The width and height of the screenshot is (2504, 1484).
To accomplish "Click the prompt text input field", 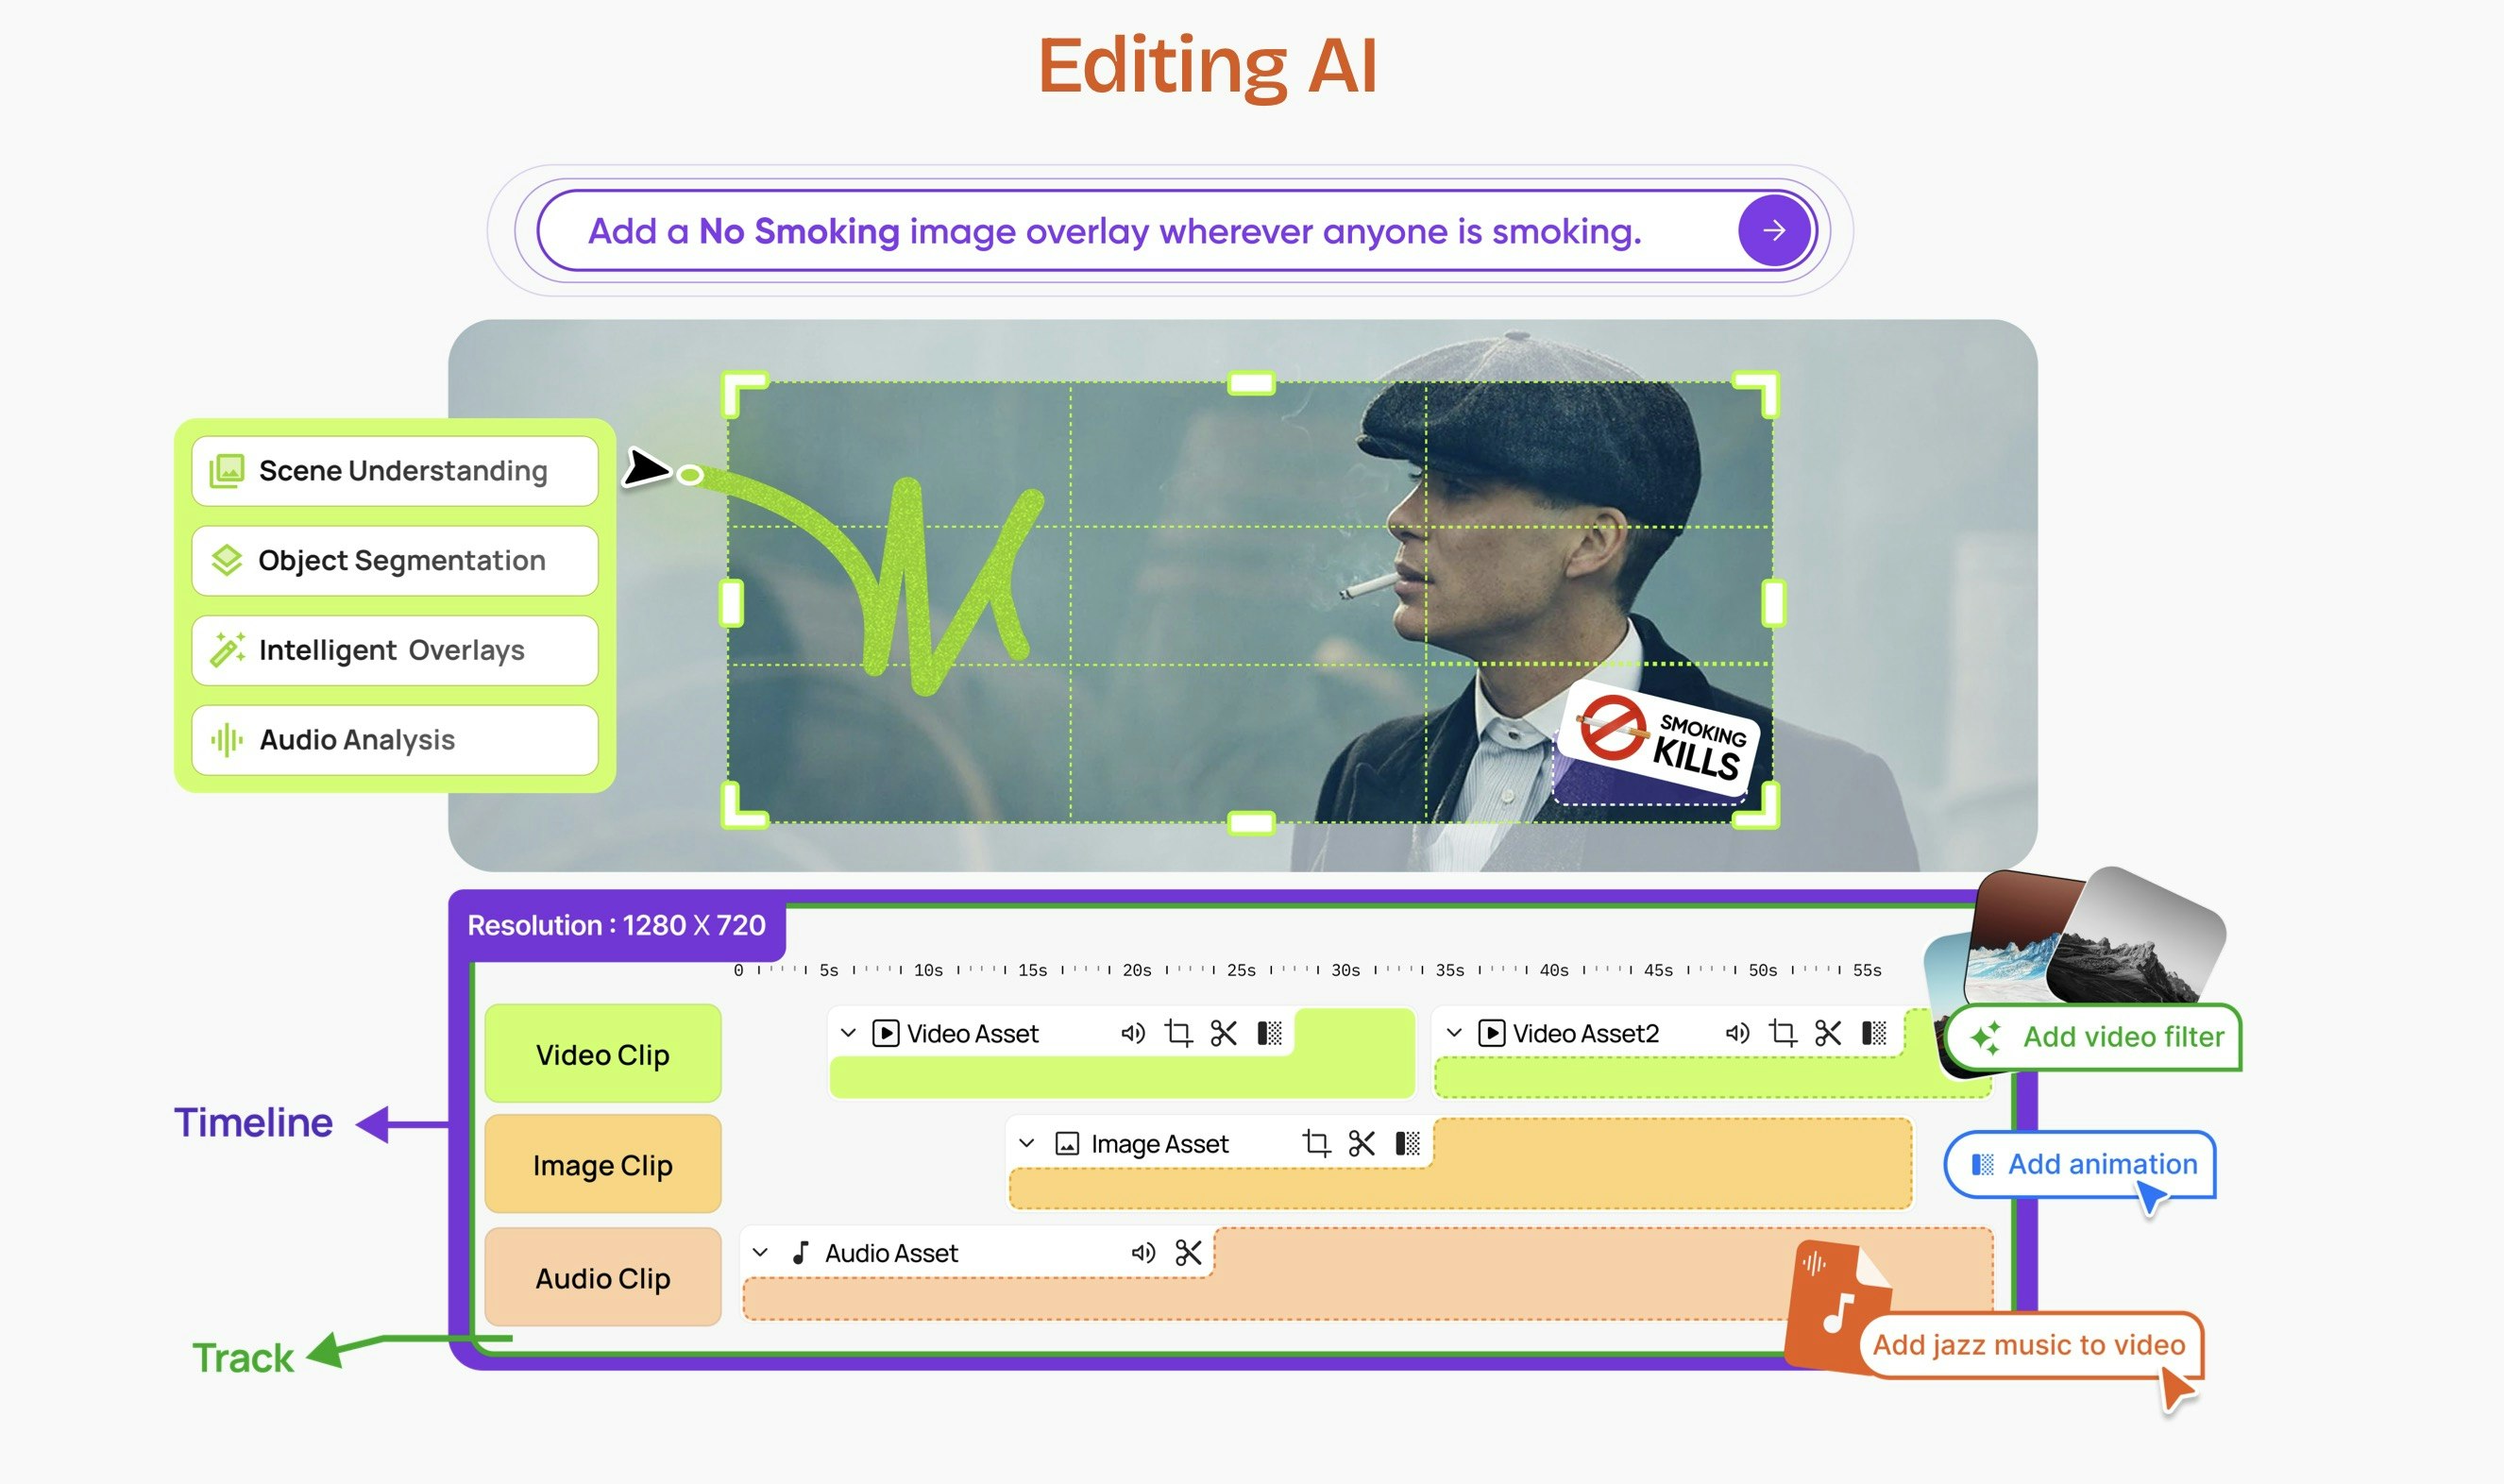I will pos(1113,231).
